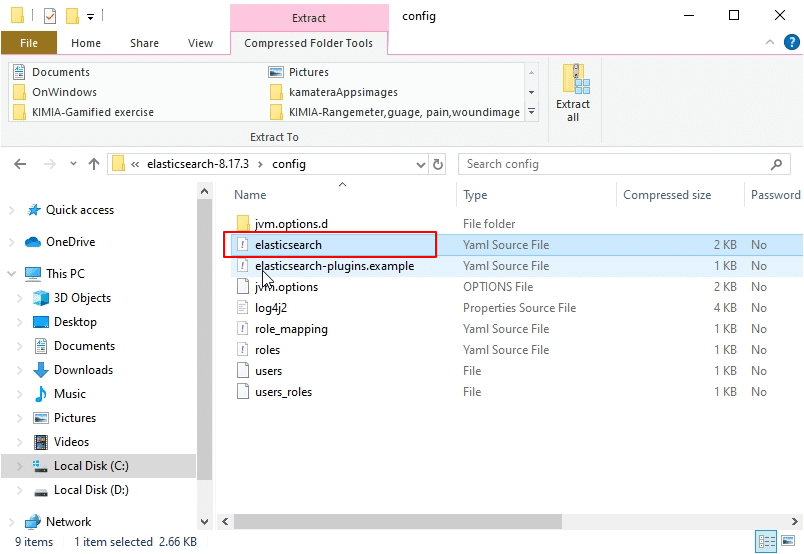
Task: Expand Quick access tree node
Action: [x=12, y=210]
